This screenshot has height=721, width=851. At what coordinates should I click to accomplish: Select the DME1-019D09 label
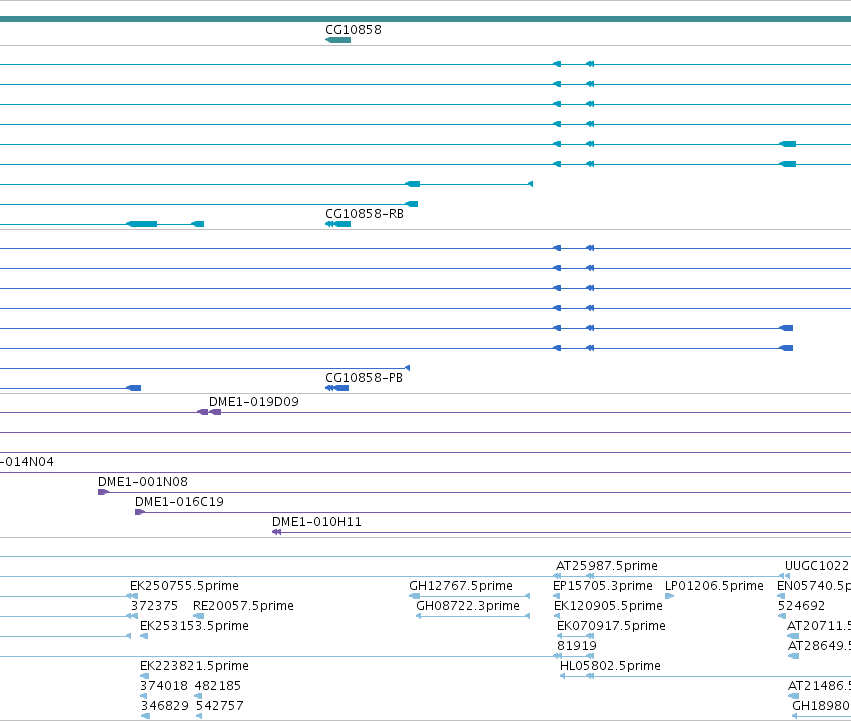253,402
